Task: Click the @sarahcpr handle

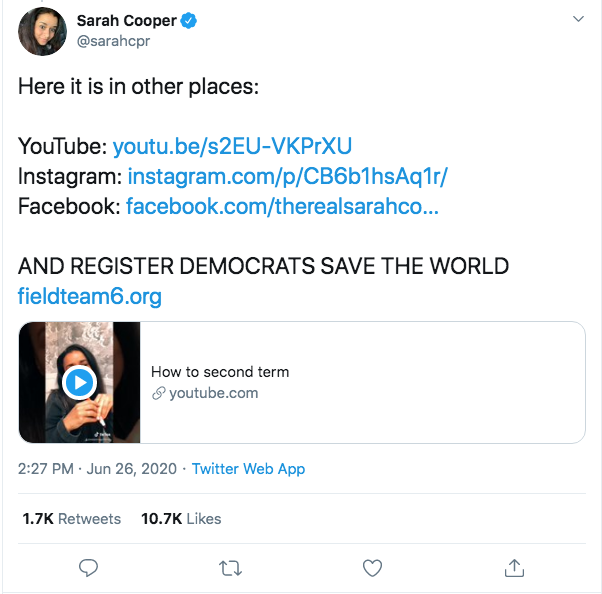Action: coord(113,41)
